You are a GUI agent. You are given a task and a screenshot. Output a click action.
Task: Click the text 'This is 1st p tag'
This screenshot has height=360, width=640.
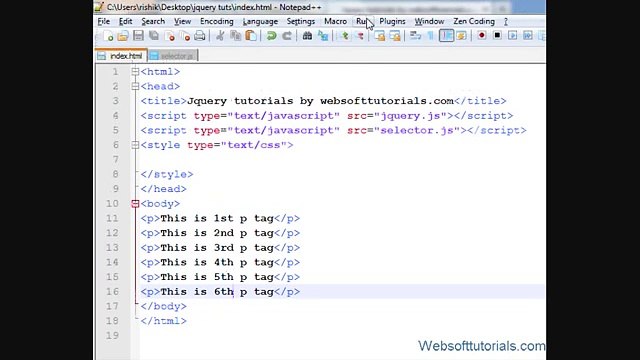coord(217,218)
